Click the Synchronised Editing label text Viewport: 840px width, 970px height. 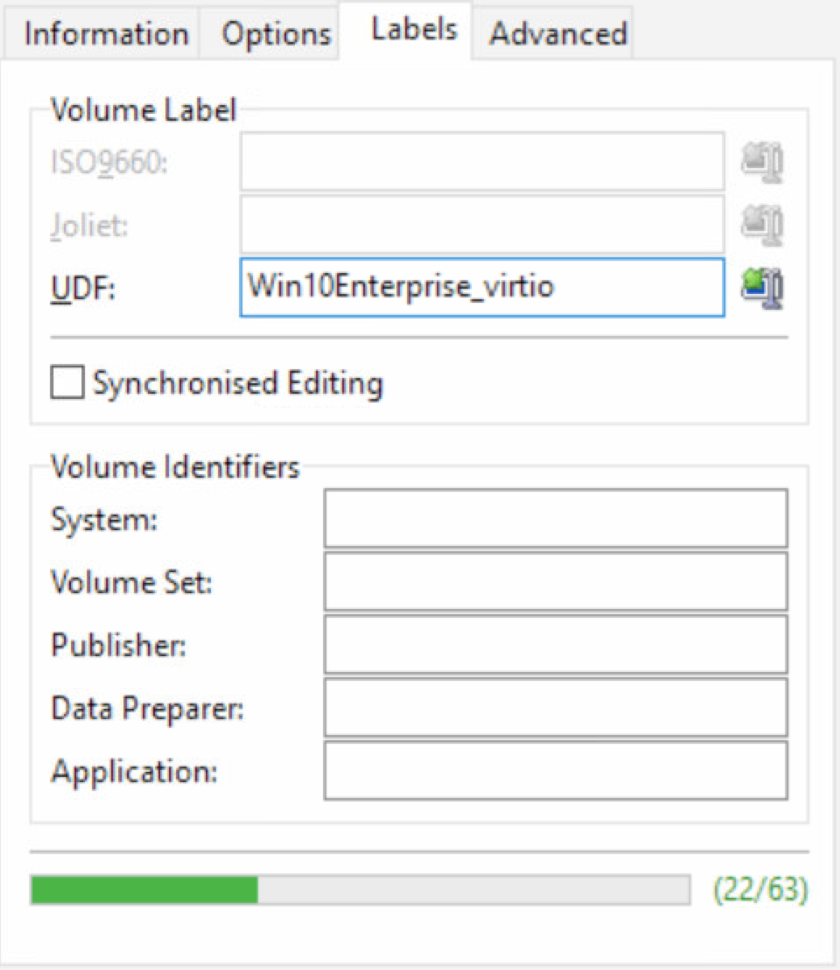point(237,384)
